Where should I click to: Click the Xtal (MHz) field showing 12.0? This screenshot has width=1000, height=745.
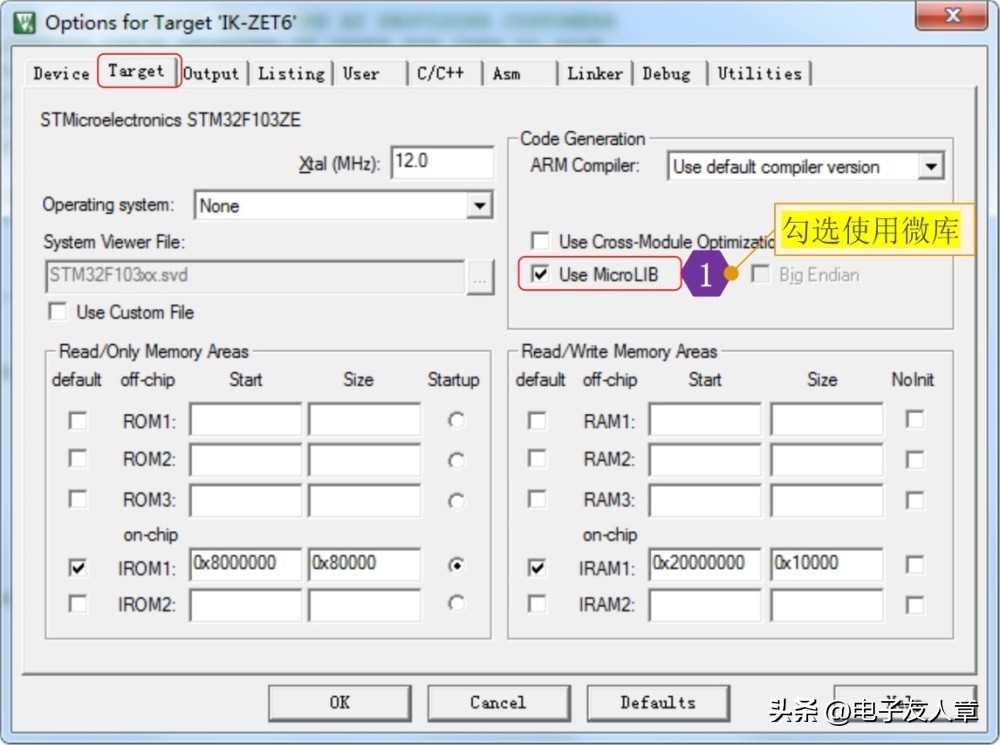[442, 162]
